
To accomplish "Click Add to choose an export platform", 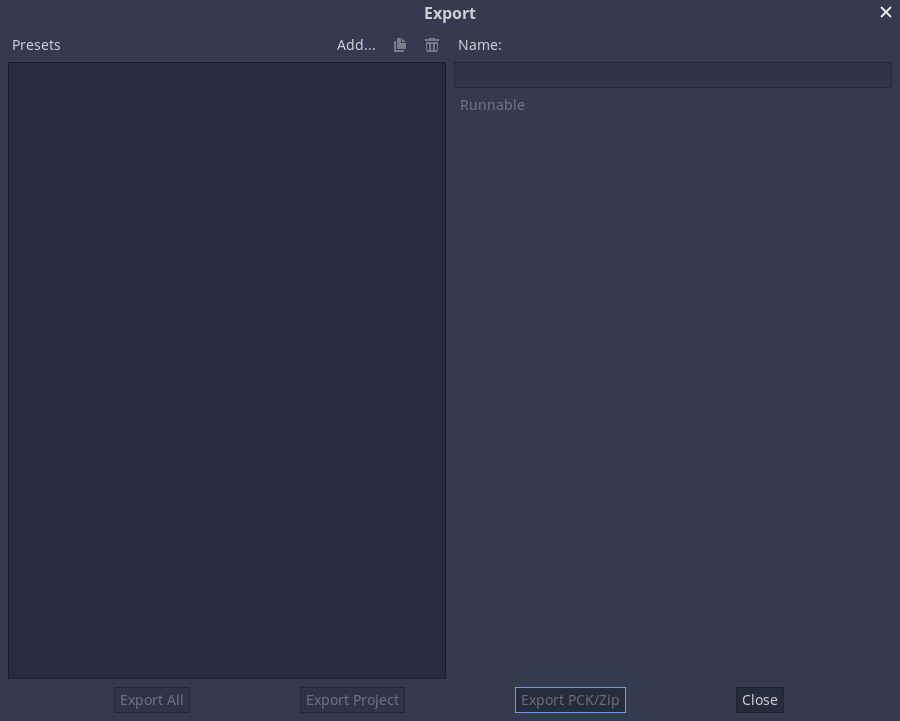I will tap(356, 45).
